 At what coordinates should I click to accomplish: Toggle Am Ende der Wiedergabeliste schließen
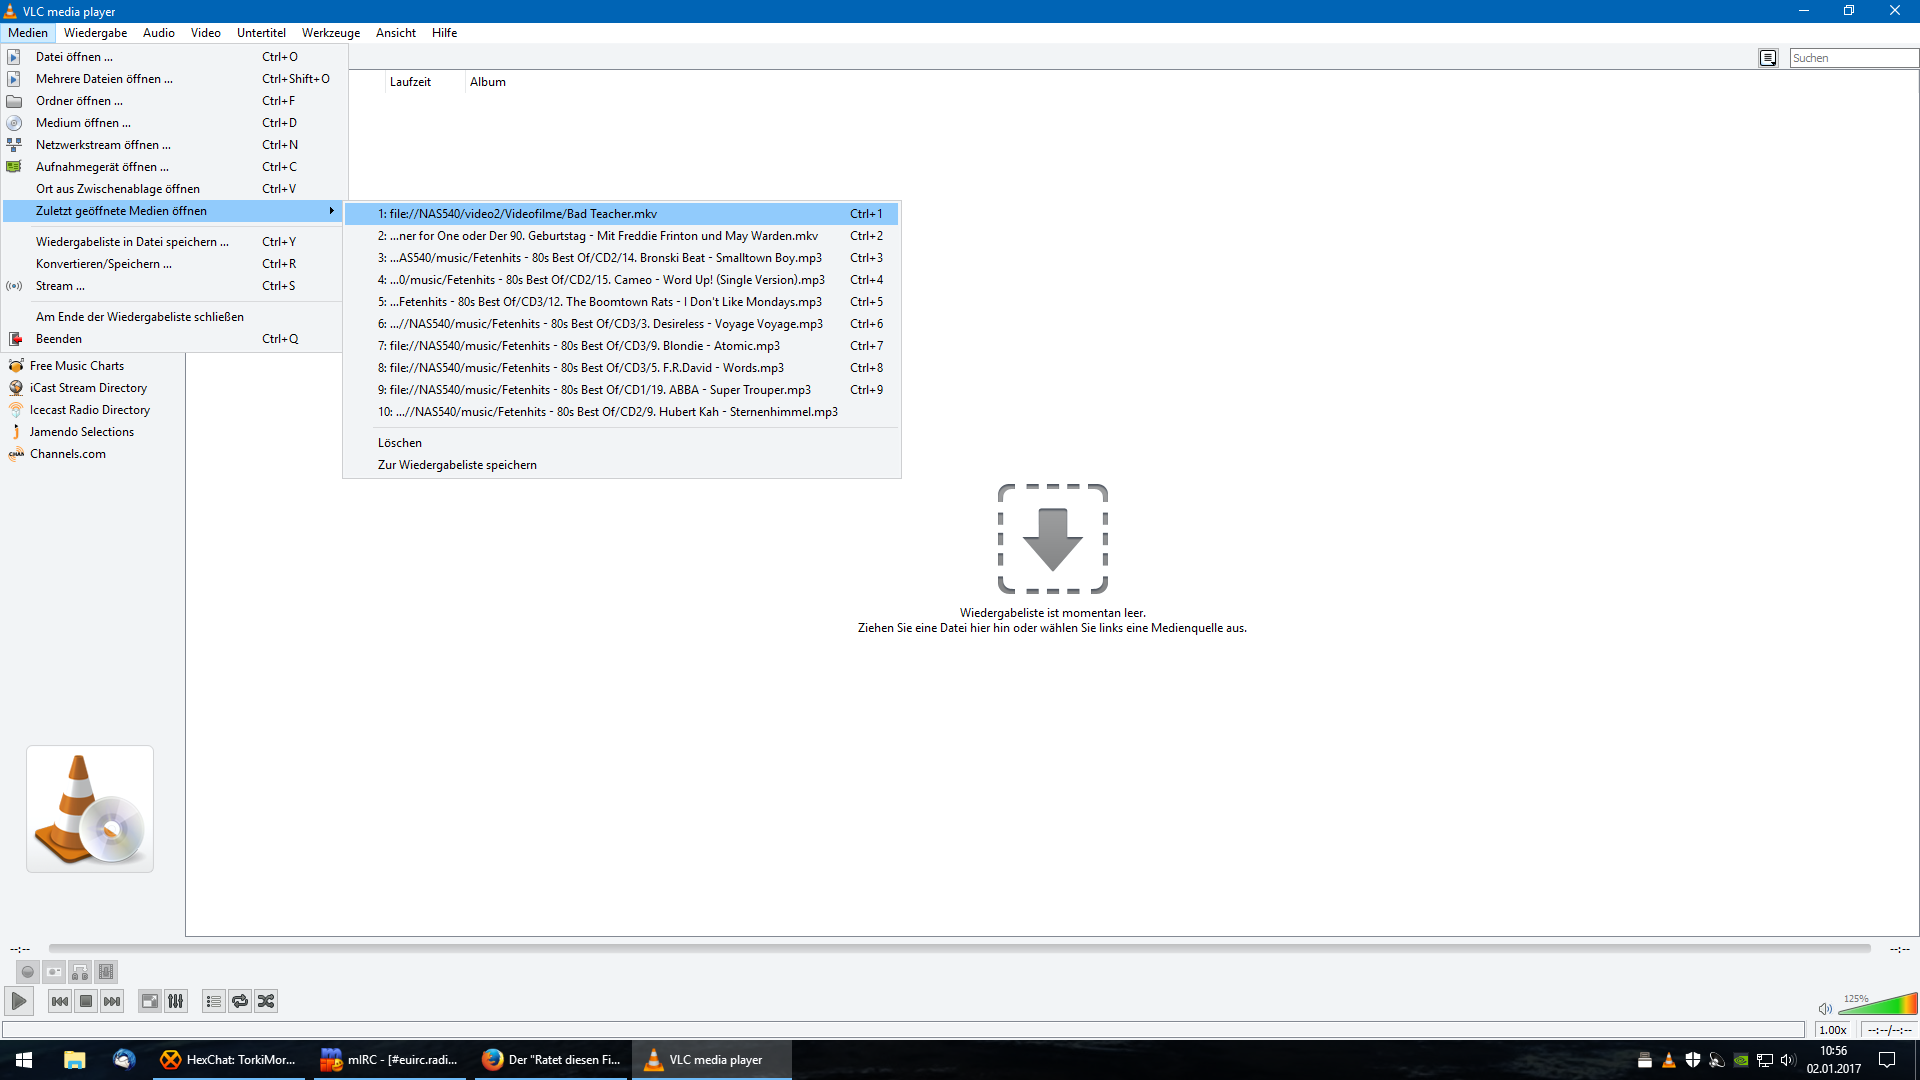174,317
